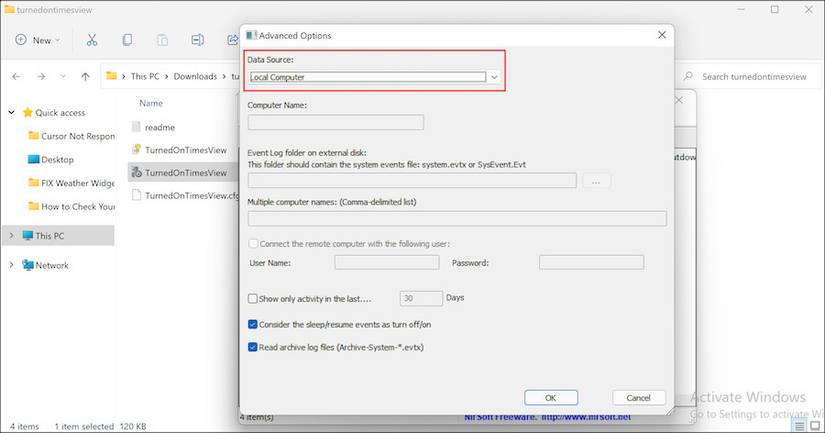The height and width of the screenshot is (433, 825).
Task: Switch to large icons view in File Explorer status bar
Action: [x=814, y=426]
